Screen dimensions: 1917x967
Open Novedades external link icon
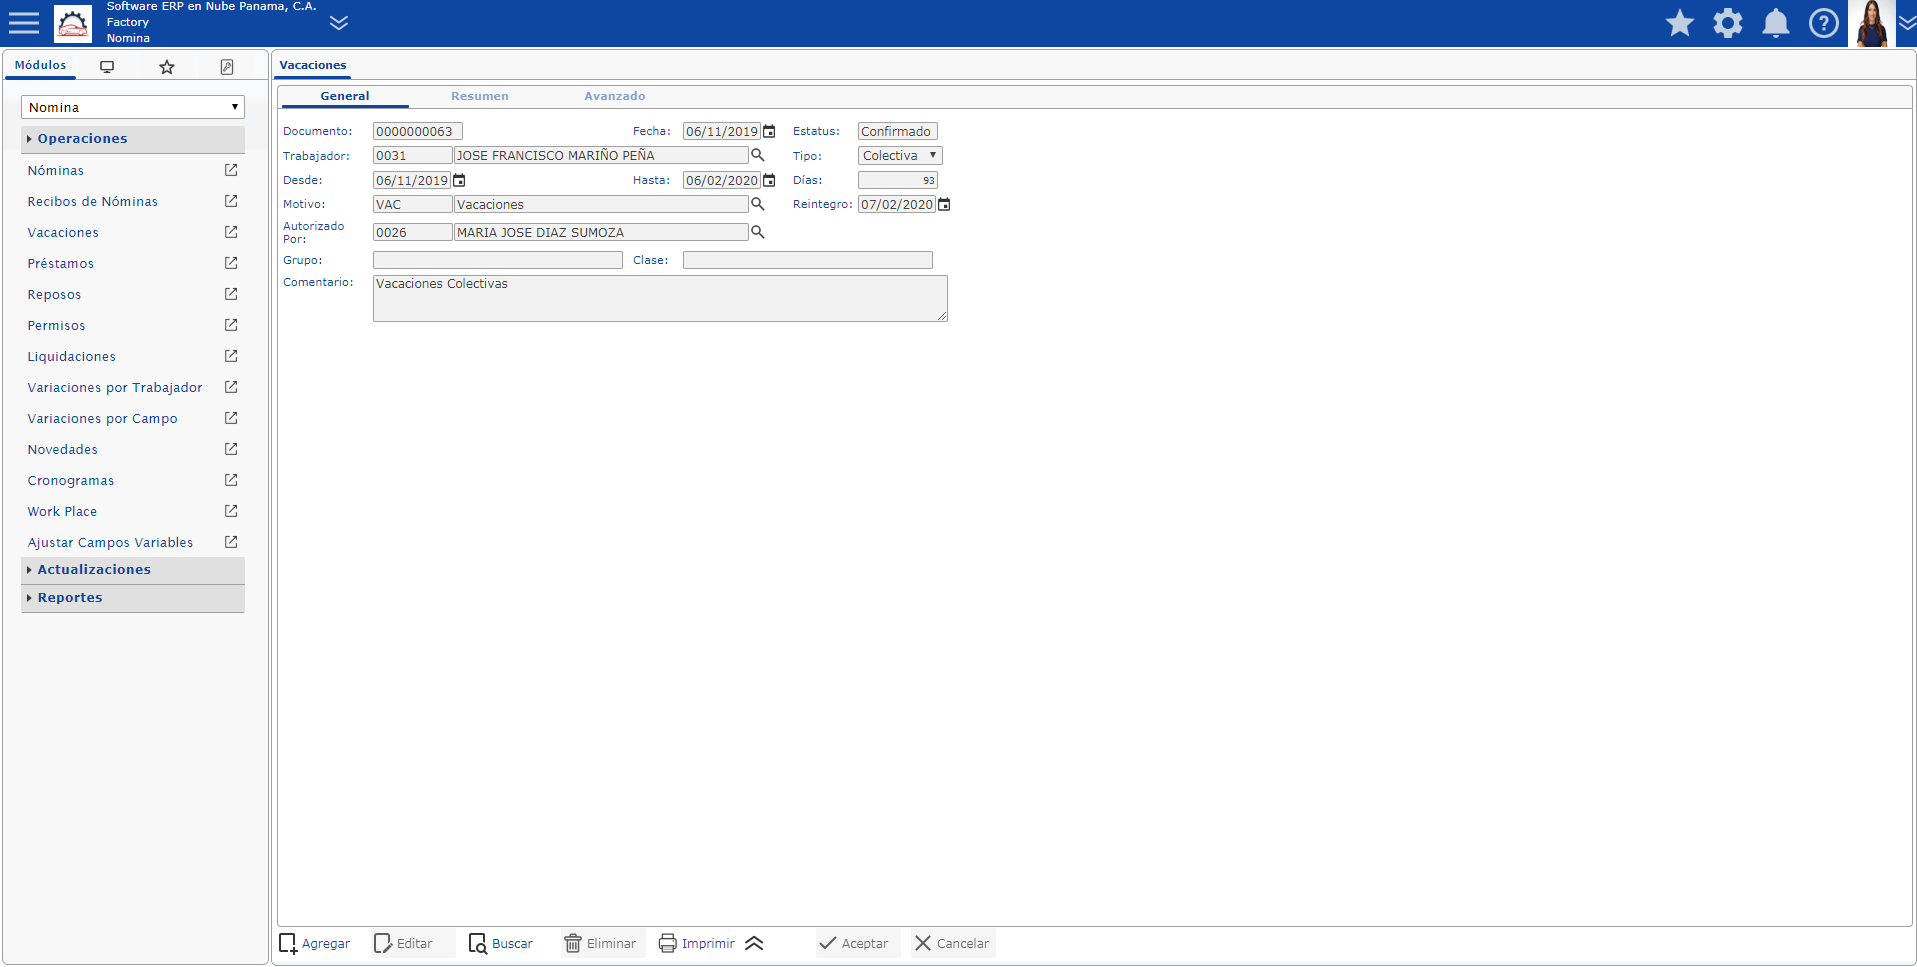click(x=231, y=449)
